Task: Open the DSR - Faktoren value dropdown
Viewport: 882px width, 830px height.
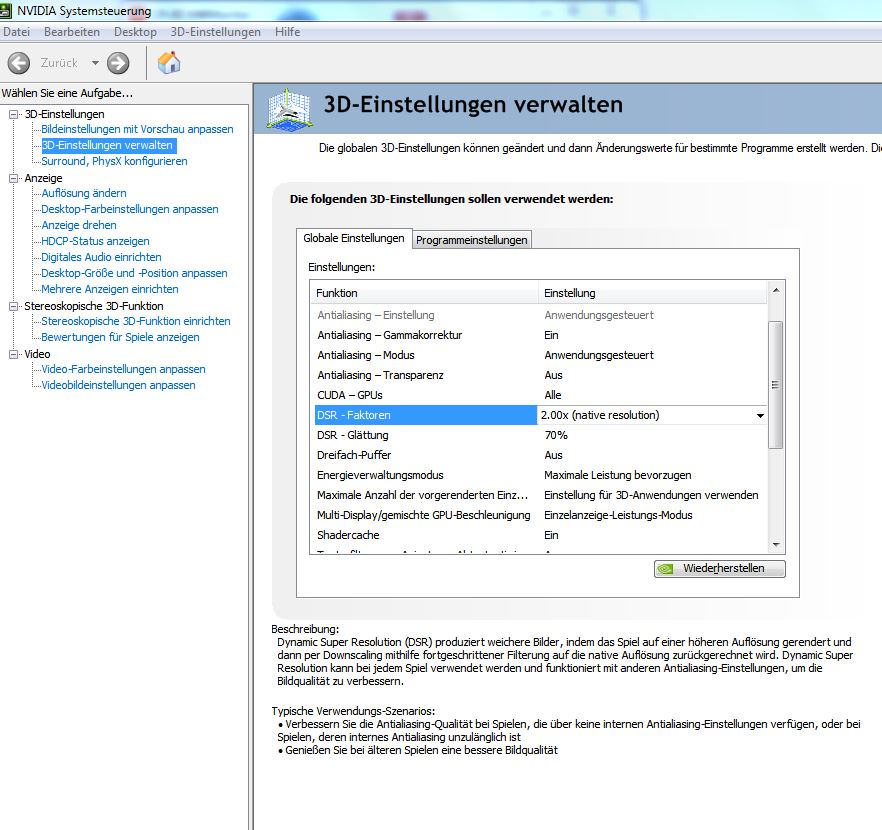Action: pos(760,416)
